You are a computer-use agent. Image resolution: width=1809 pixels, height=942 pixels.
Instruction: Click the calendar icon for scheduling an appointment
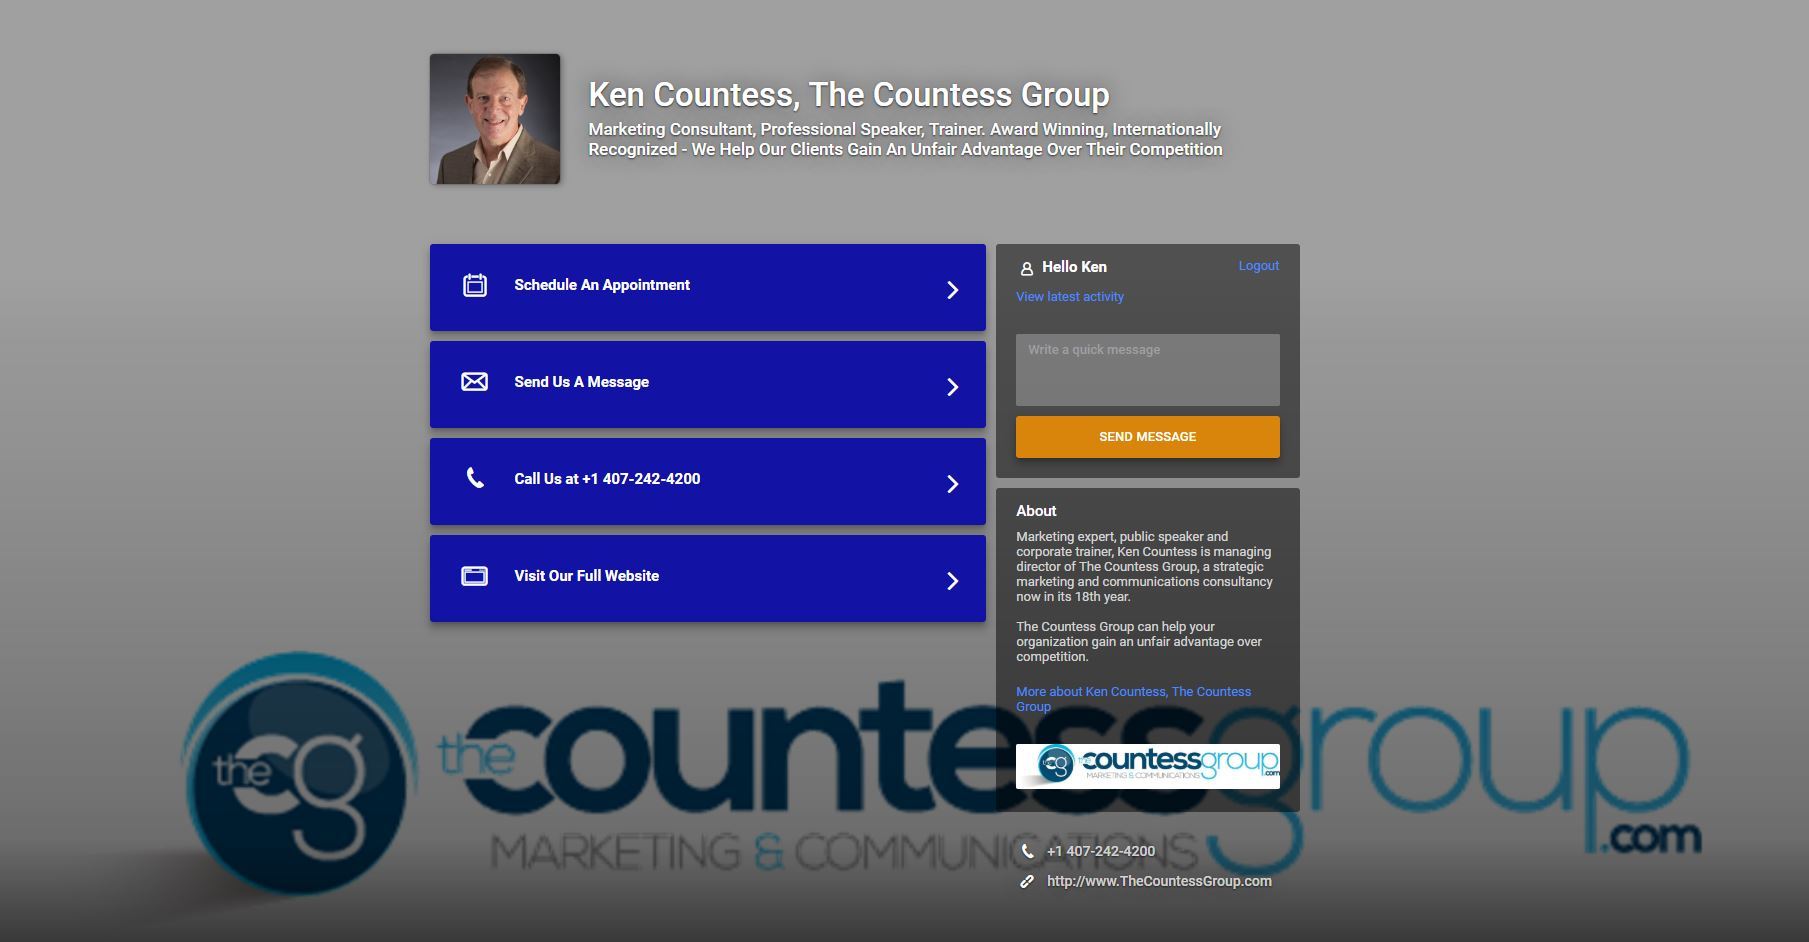click(x=475, y=285)
